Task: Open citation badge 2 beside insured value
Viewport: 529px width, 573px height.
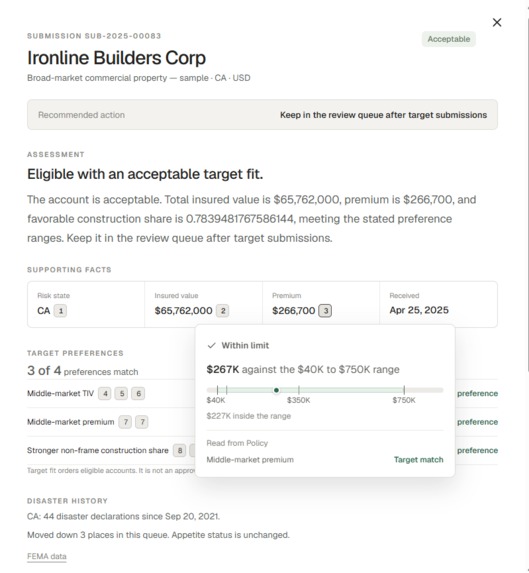Action: click(223, 311)
